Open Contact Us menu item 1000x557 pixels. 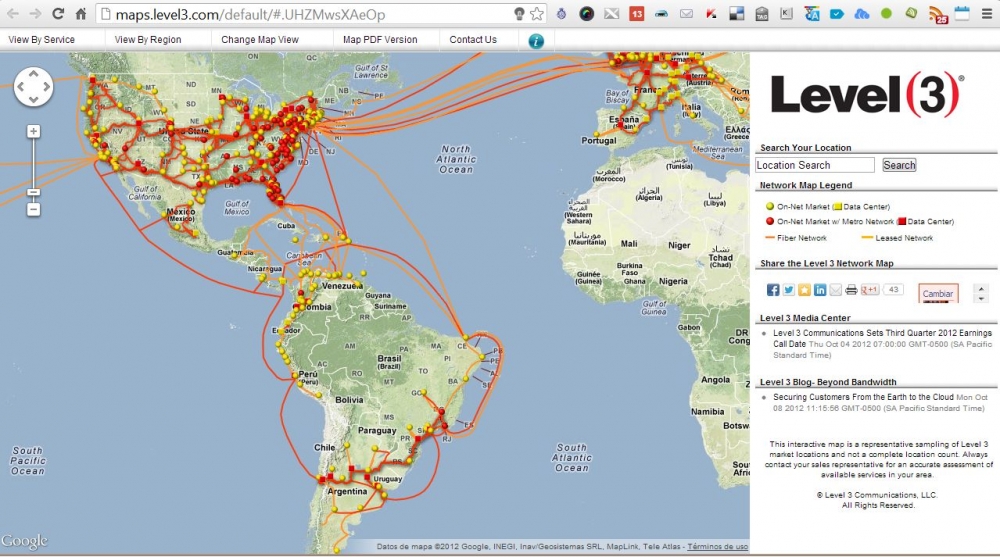click(x=473, y=40)
